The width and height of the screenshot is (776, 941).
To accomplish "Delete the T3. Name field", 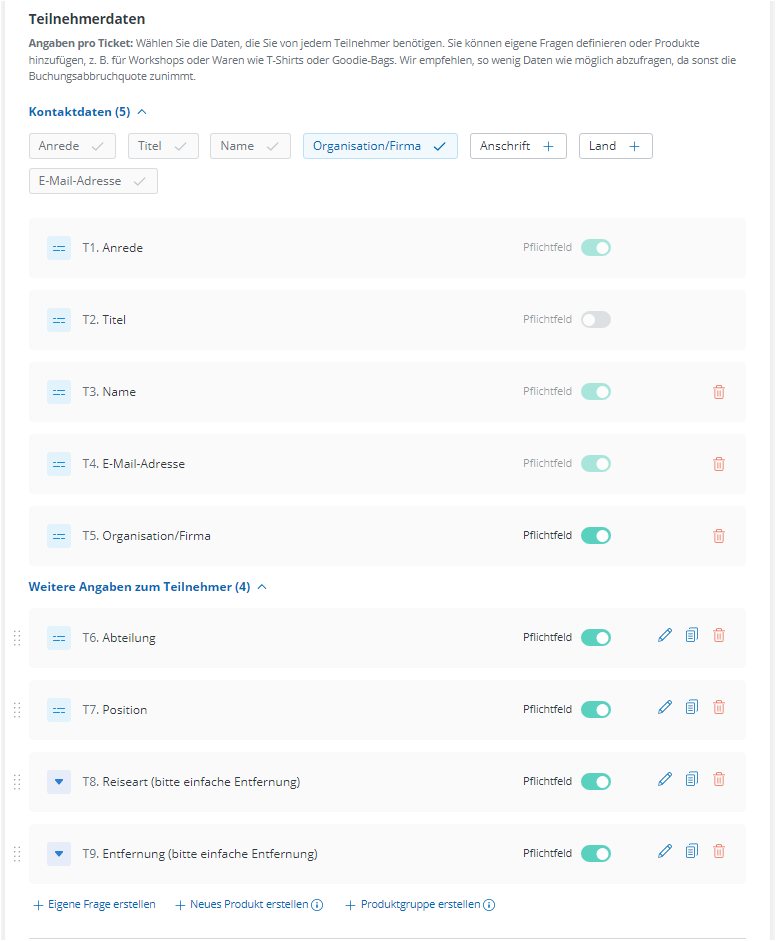I will (x=718, y=392).
